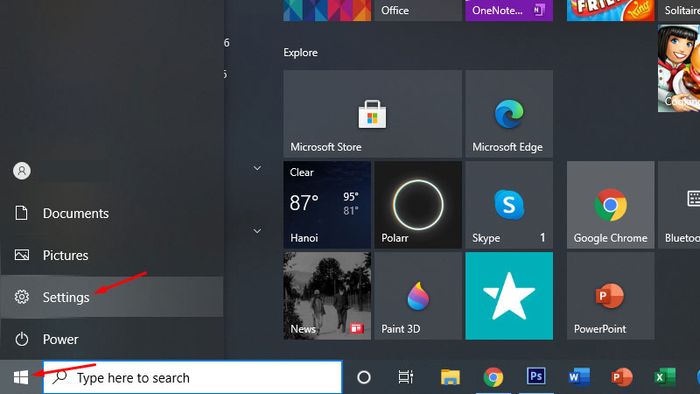Launch Microsoft Edge from the Start tiles
Image resolution: width=700 pixels, height=394 pixels.
coord(509,114)
